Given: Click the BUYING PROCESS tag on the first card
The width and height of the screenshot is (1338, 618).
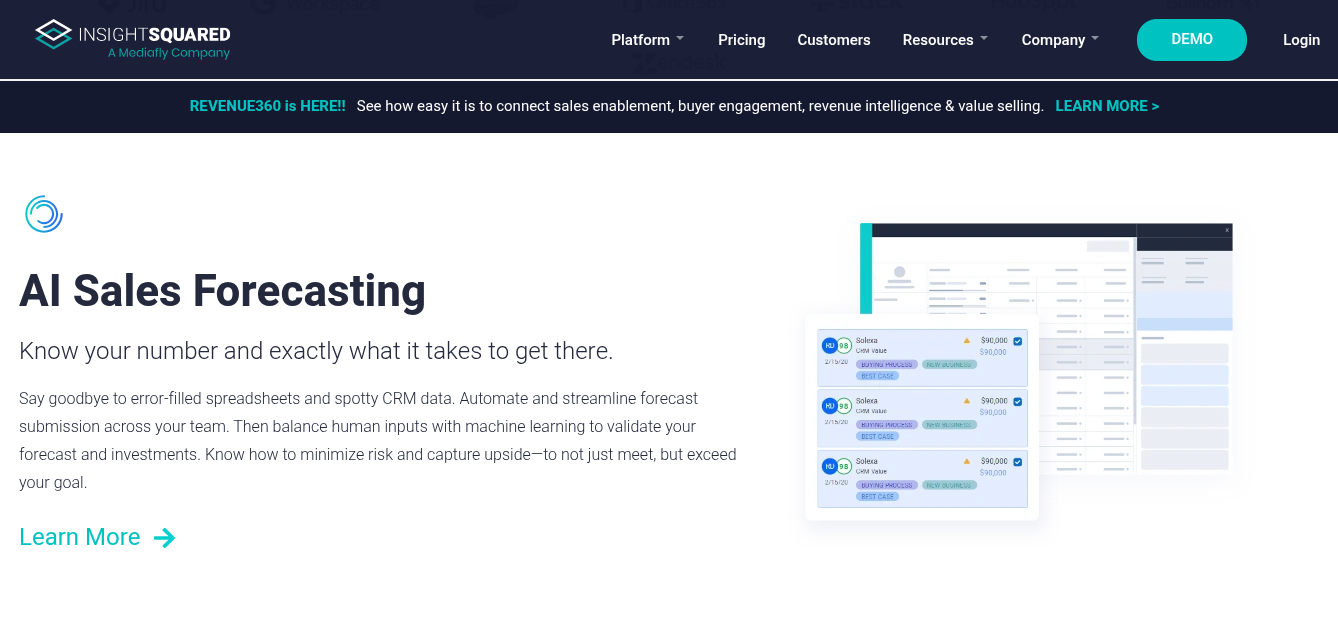Looking at the screenshot, I should click(886, 365).
